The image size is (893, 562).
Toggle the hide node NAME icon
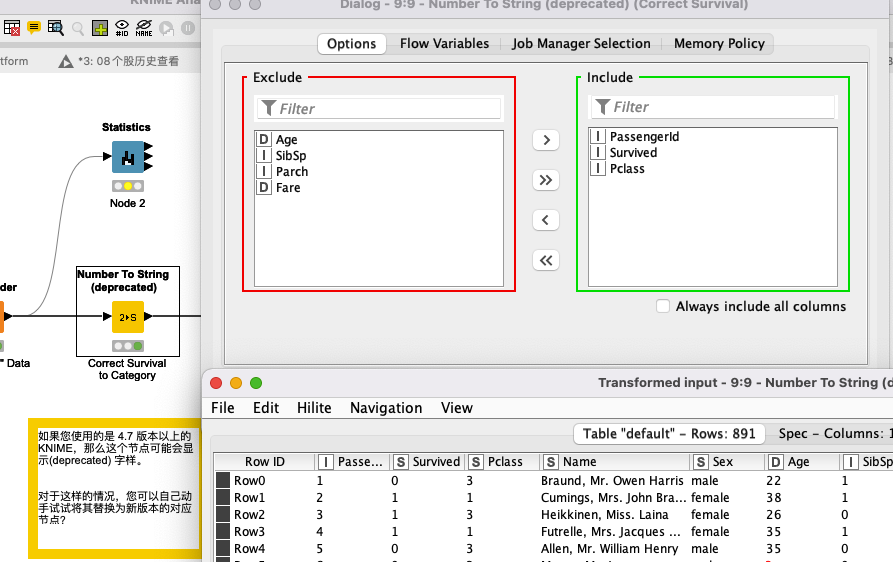144,28
